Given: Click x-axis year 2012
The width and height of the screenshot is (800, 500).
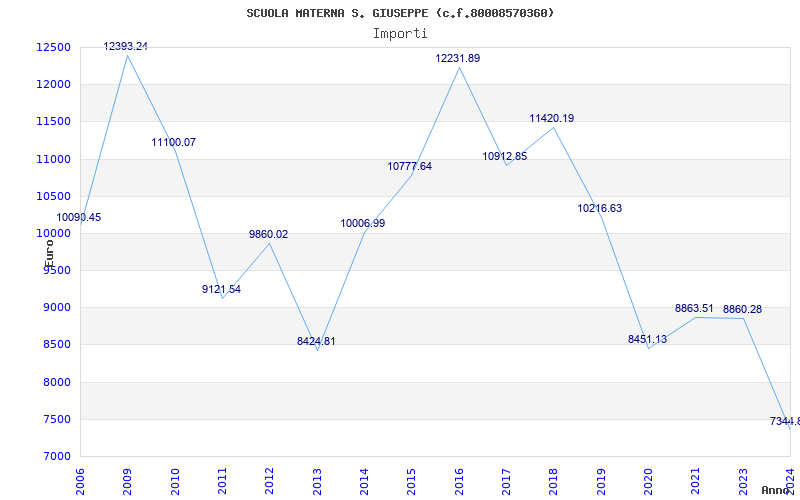Looking at the screenshot, I should coord(269,482).
